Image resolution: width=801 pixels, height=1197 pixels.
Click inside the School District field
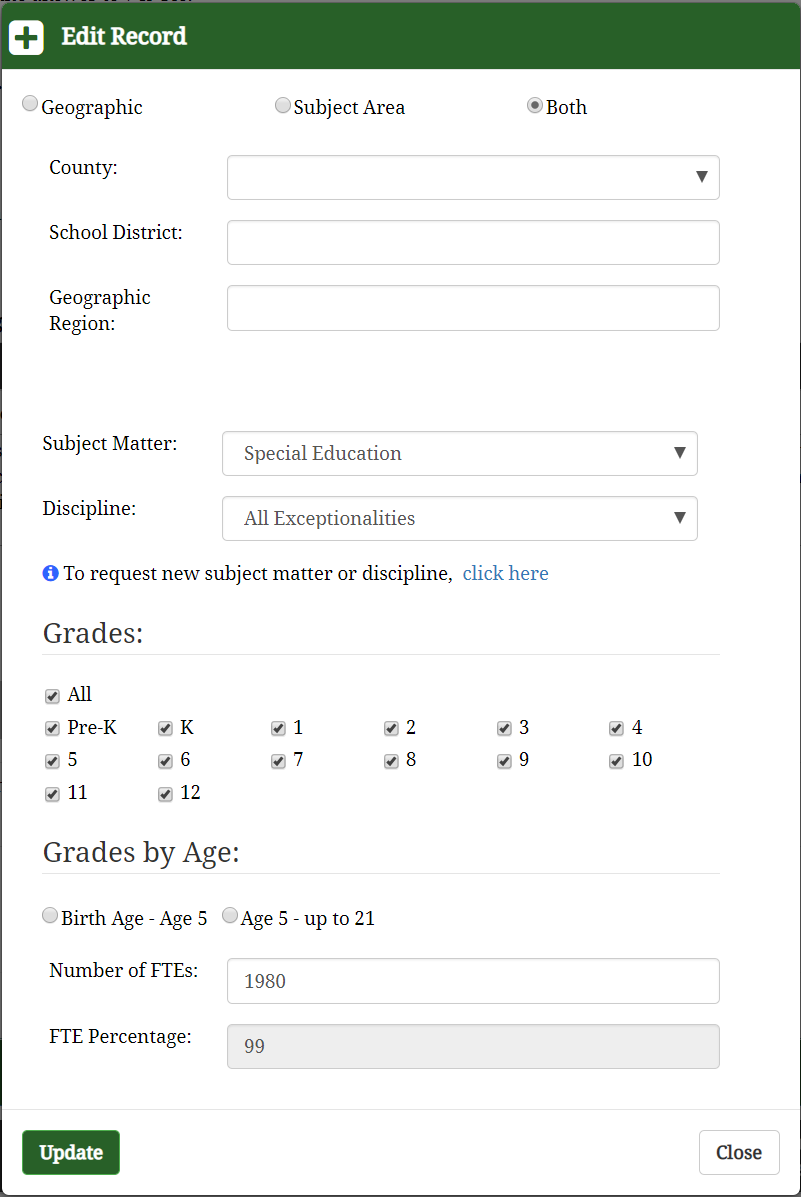pyautogui.click(x=473, y=242)
